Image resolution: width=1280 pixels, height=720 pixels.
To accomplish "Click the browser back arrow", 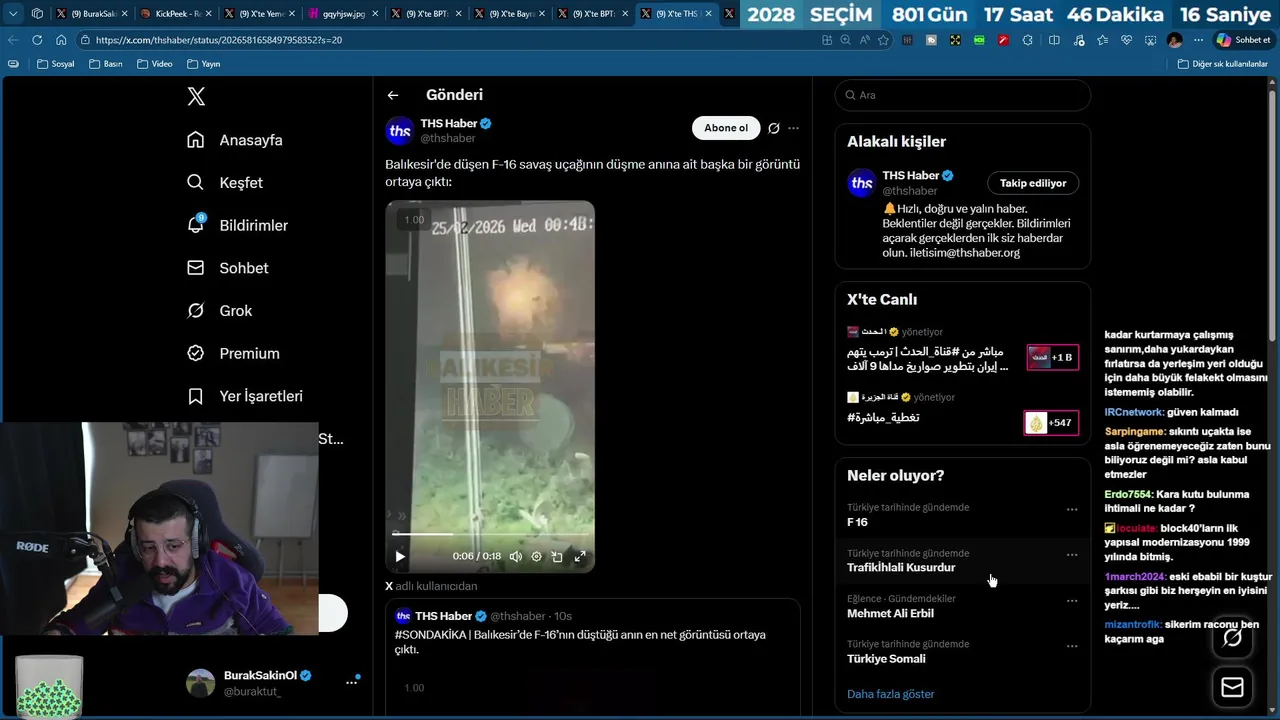I will [x=13, y=40].
